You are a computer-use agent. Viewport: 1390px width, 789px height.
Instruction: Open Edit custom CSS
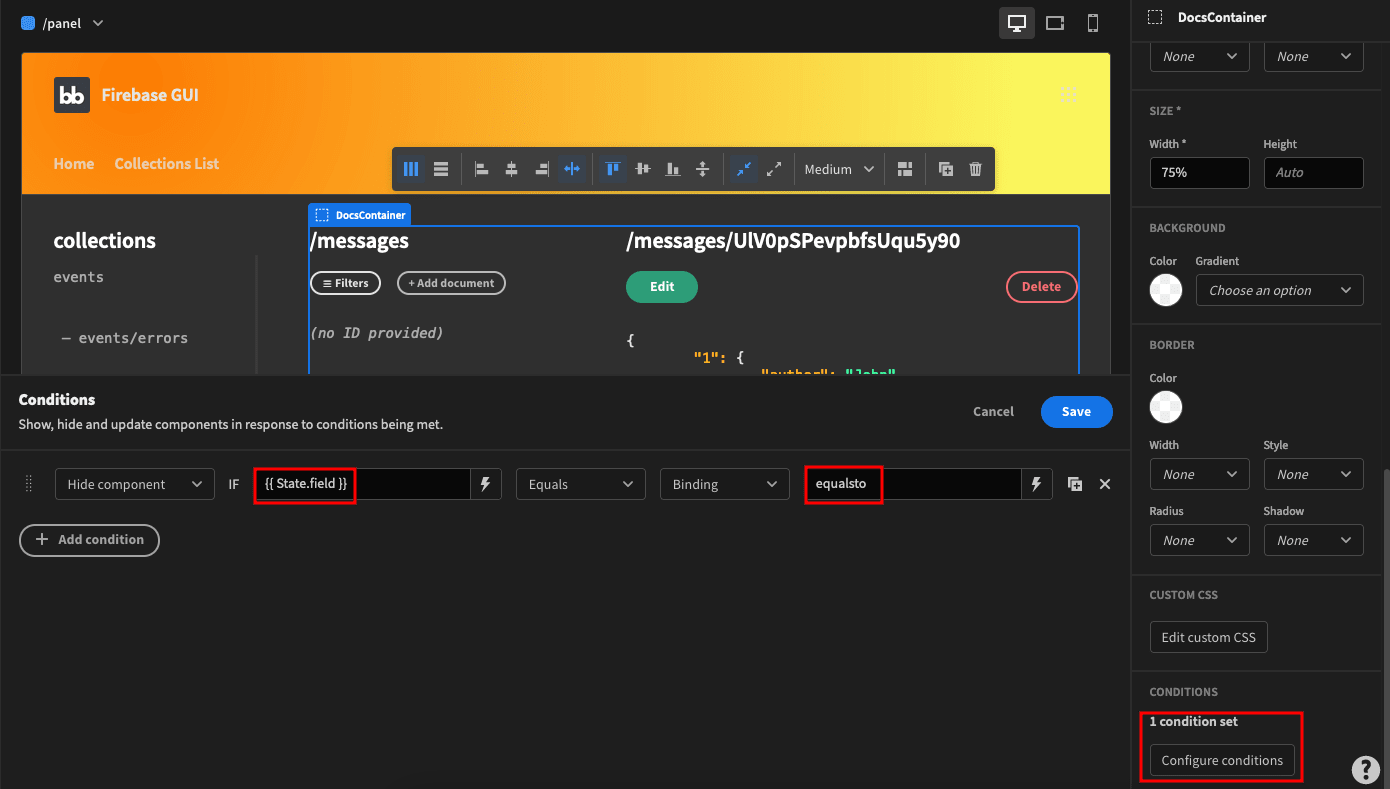[1209, 637]
